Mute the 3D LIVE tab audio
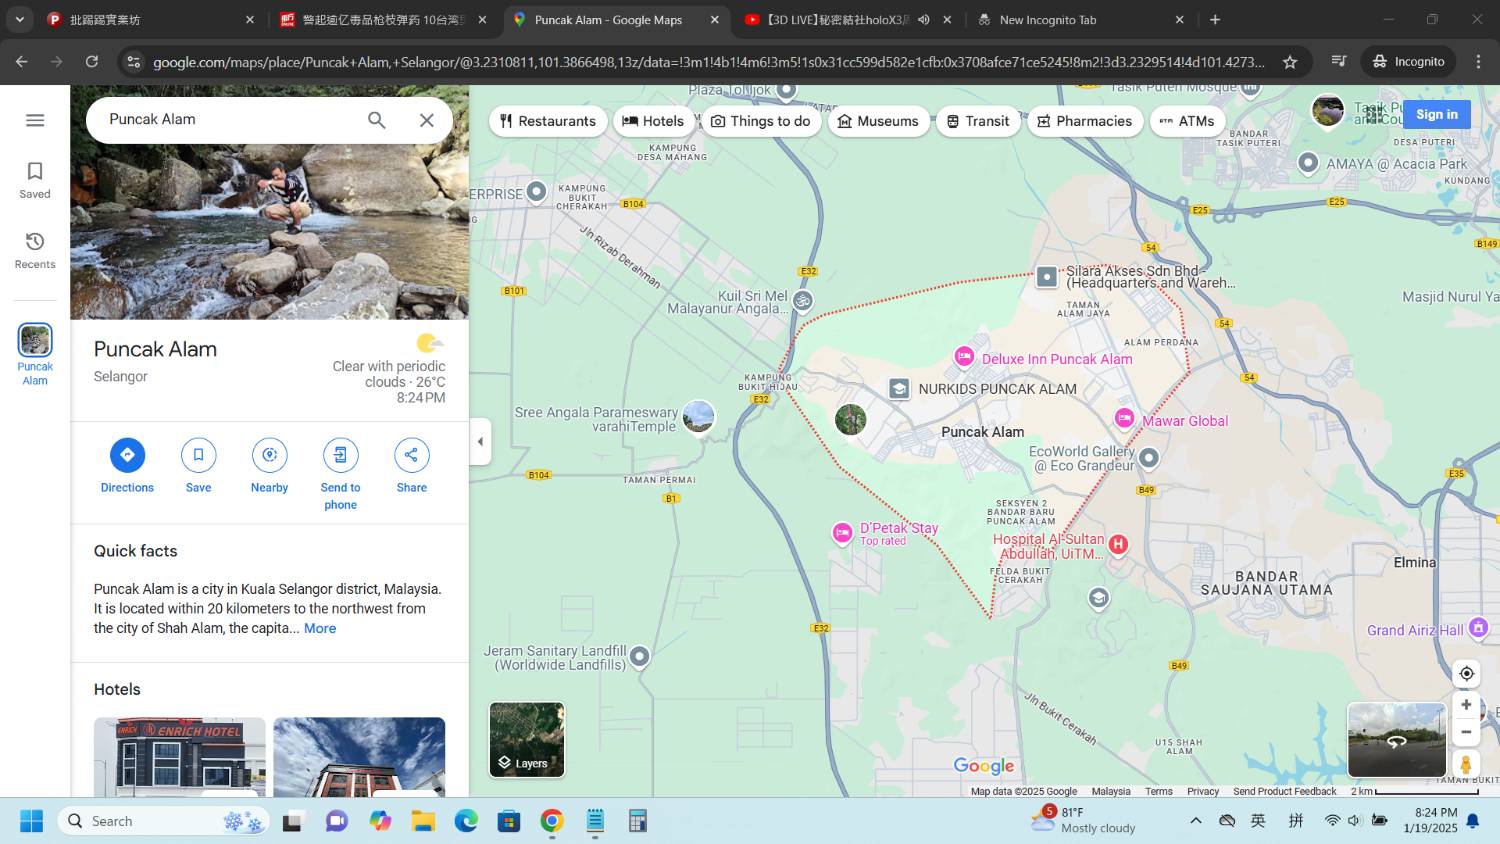 click(x=924, y=19)
